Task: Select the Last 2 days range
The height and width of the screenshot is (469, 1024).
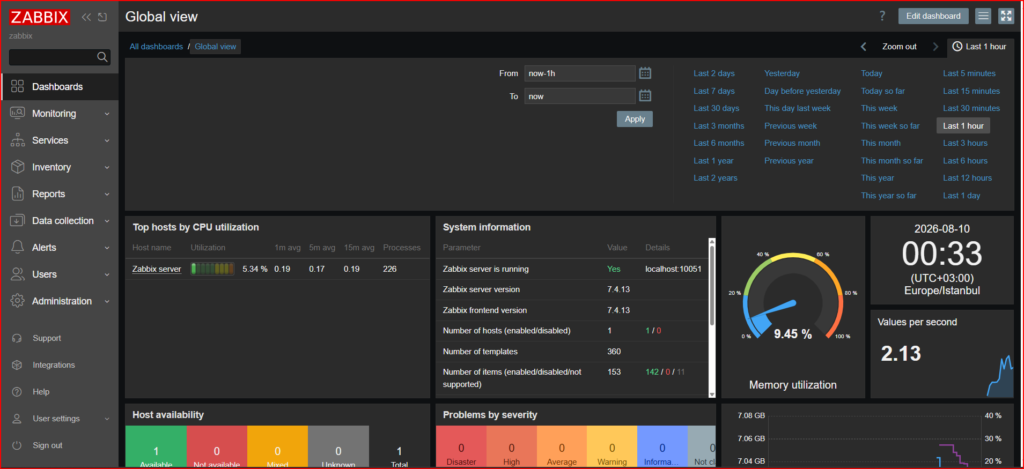Action: point(714,73)
